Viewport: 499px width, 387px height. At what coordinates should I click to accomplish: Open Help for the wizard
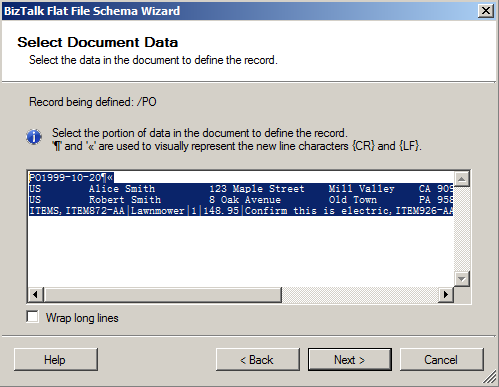(56, 360)
